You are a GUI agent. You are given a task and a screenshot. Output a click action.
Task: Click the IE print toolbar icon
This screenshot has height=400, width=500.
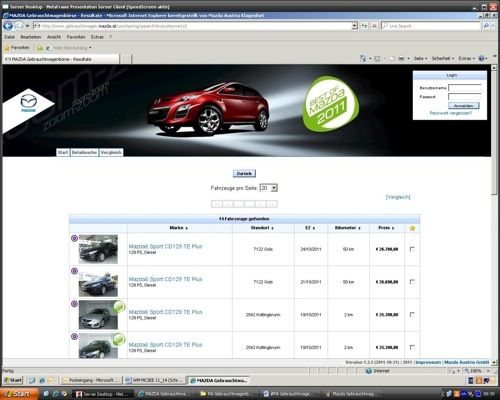coord(401,59)
